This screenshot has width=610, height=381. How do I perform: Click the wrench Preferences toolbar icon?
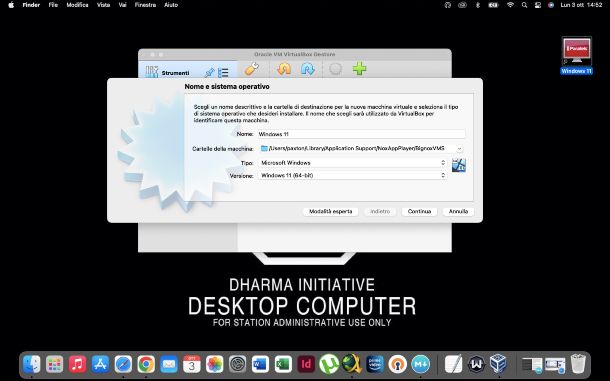coord(252,69)
